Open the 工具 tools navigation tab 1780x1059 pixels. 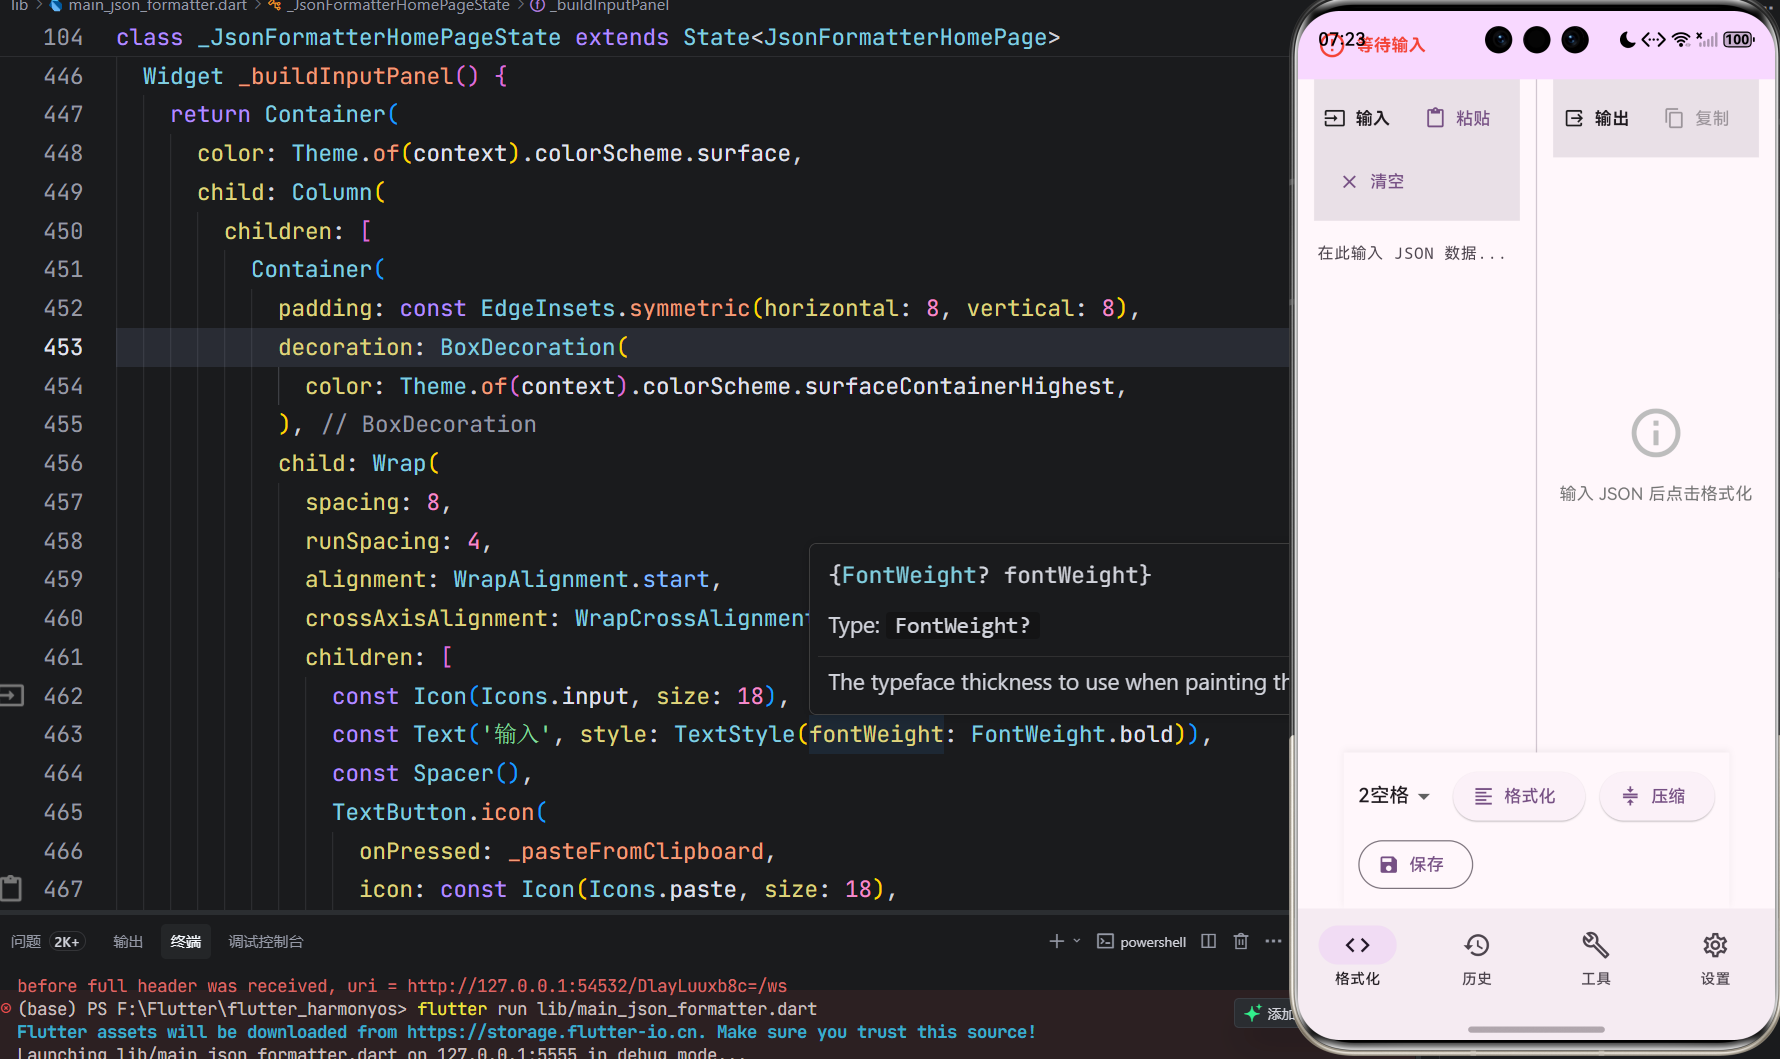coord(1596,957)
